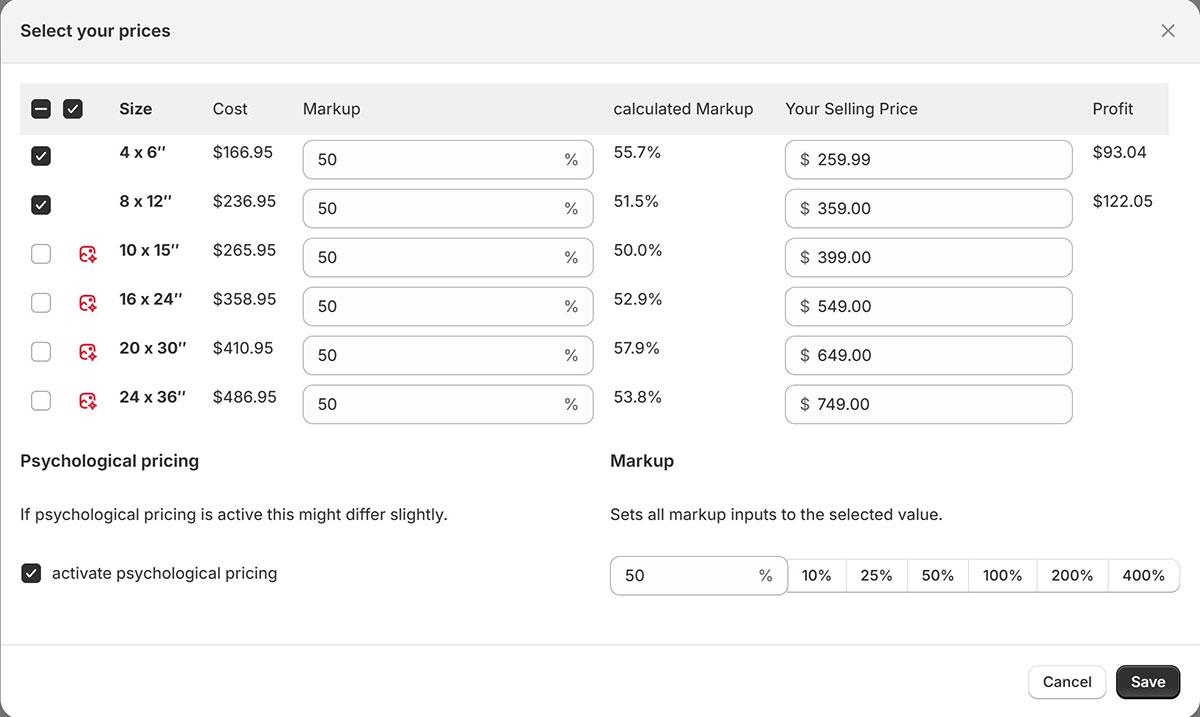The image size is (1200, 717).
Task: Toggle the second checked header checkbox
Action: (73, 109)
